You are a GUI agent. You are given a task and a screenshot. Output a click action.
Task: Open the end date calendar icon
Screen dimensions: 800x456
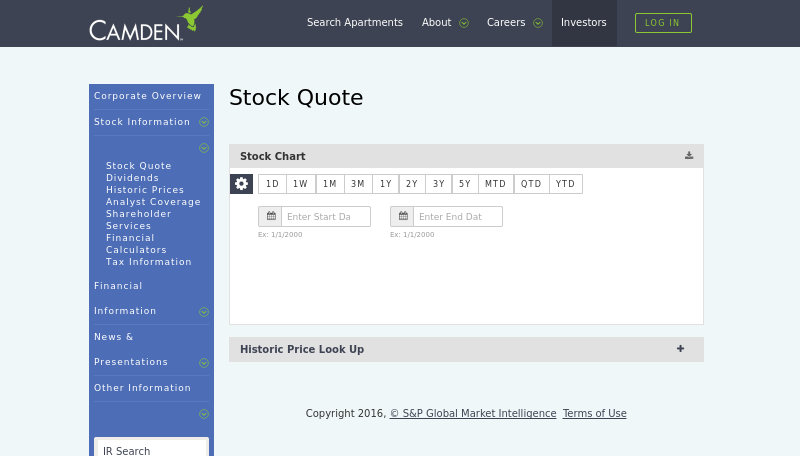[403, 216]
